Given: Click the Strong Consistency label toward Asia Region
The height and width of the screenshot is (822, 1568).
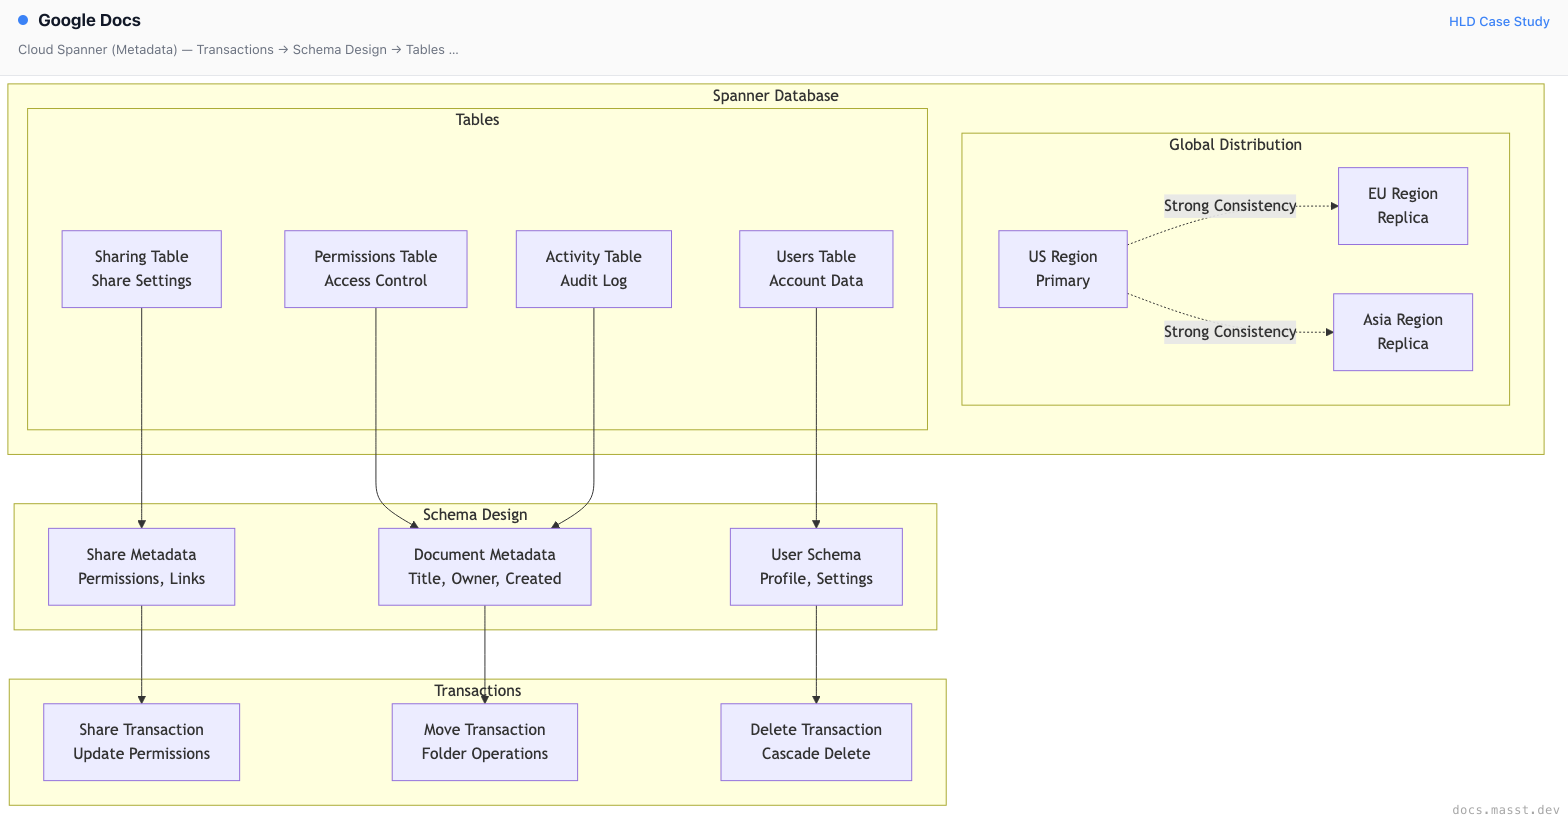Looking at the screenshot, I should tap(1230, 332).
